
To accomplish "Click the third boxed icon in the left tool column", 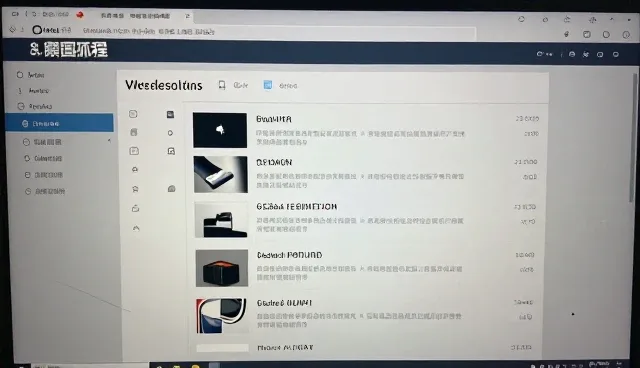I will pyautogui.click(x=134, y=151).
